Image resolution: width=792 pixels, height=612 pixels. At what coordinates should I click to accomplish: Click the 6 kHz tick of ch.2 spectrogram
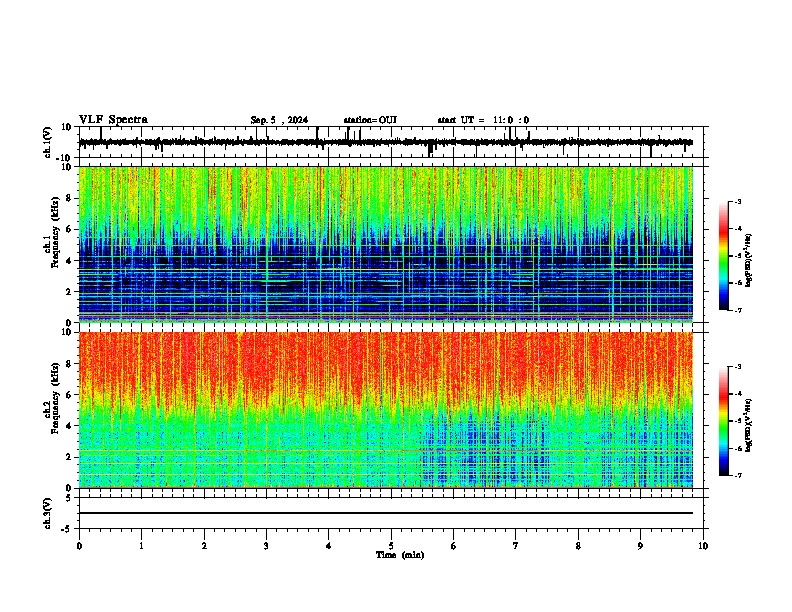click(70, 395)
